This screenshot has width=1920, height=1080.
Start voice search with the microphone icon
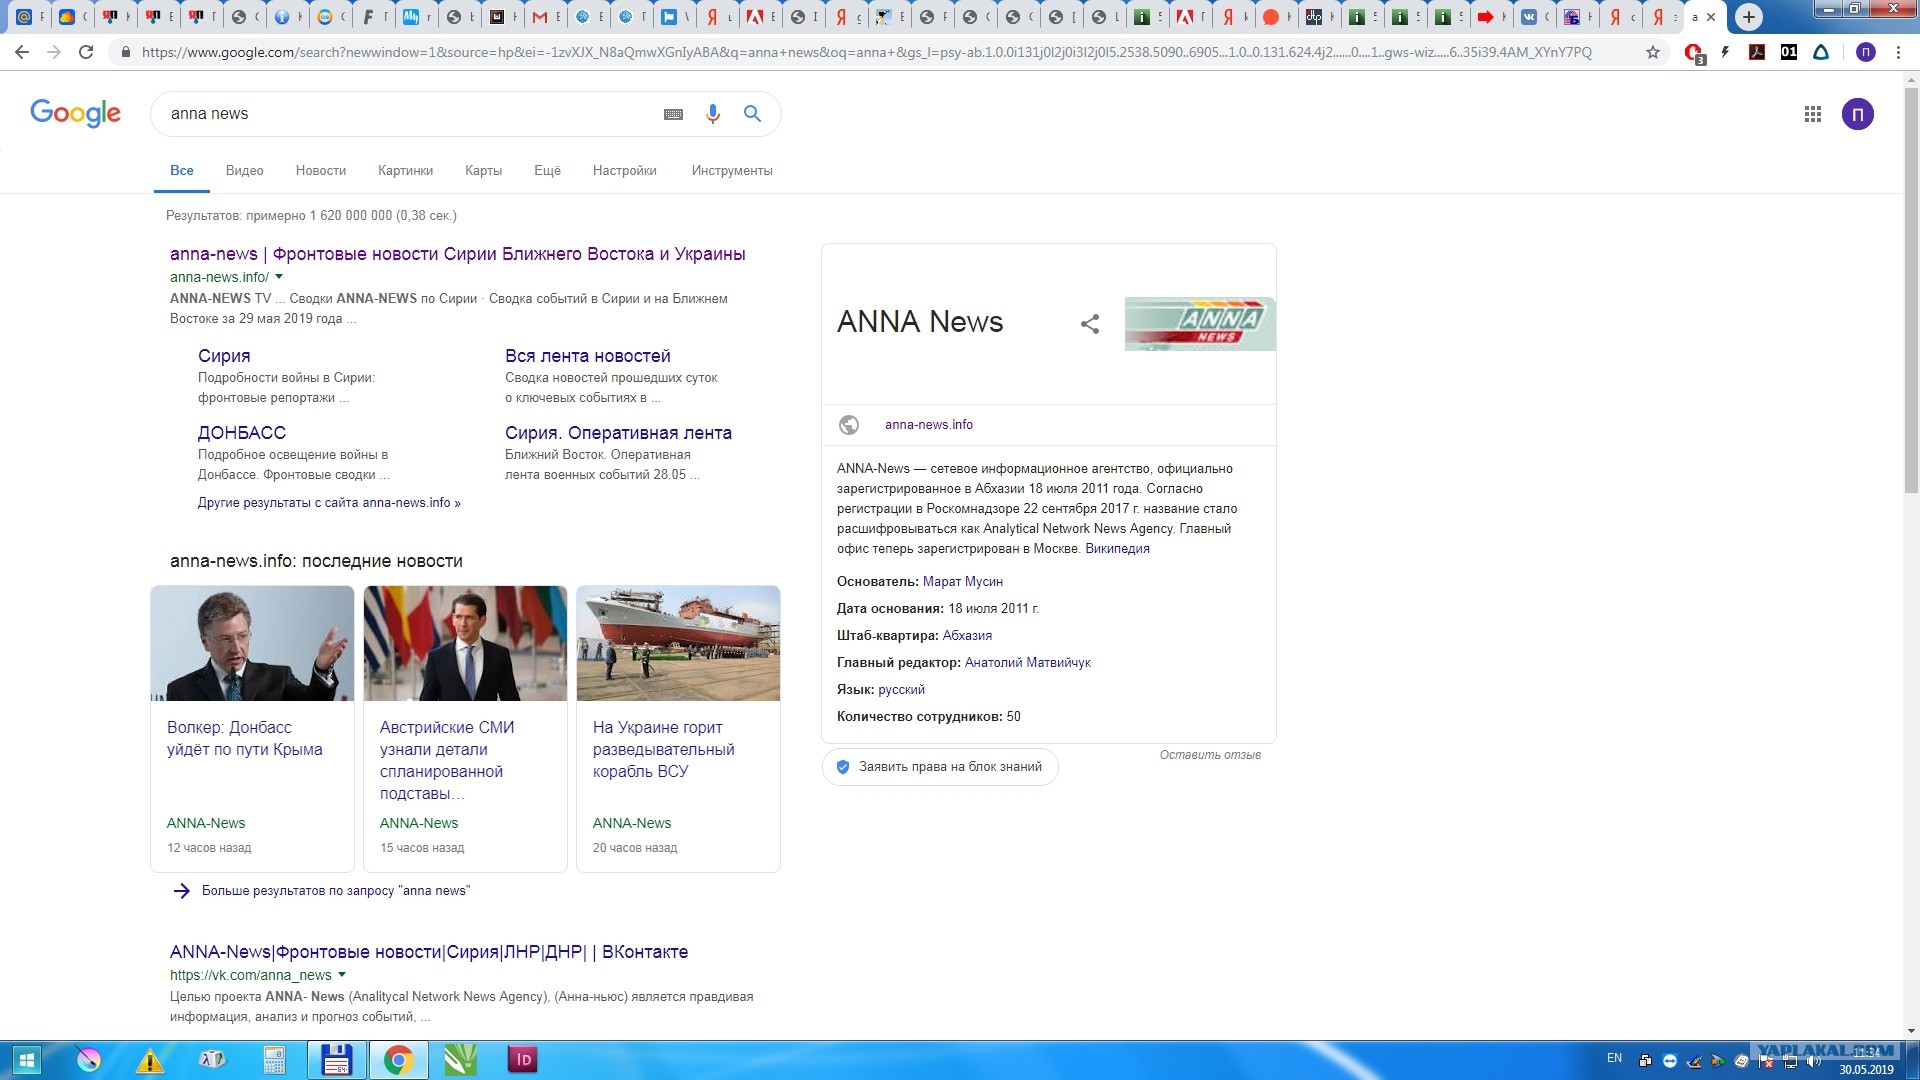click(x=713, y=114)
